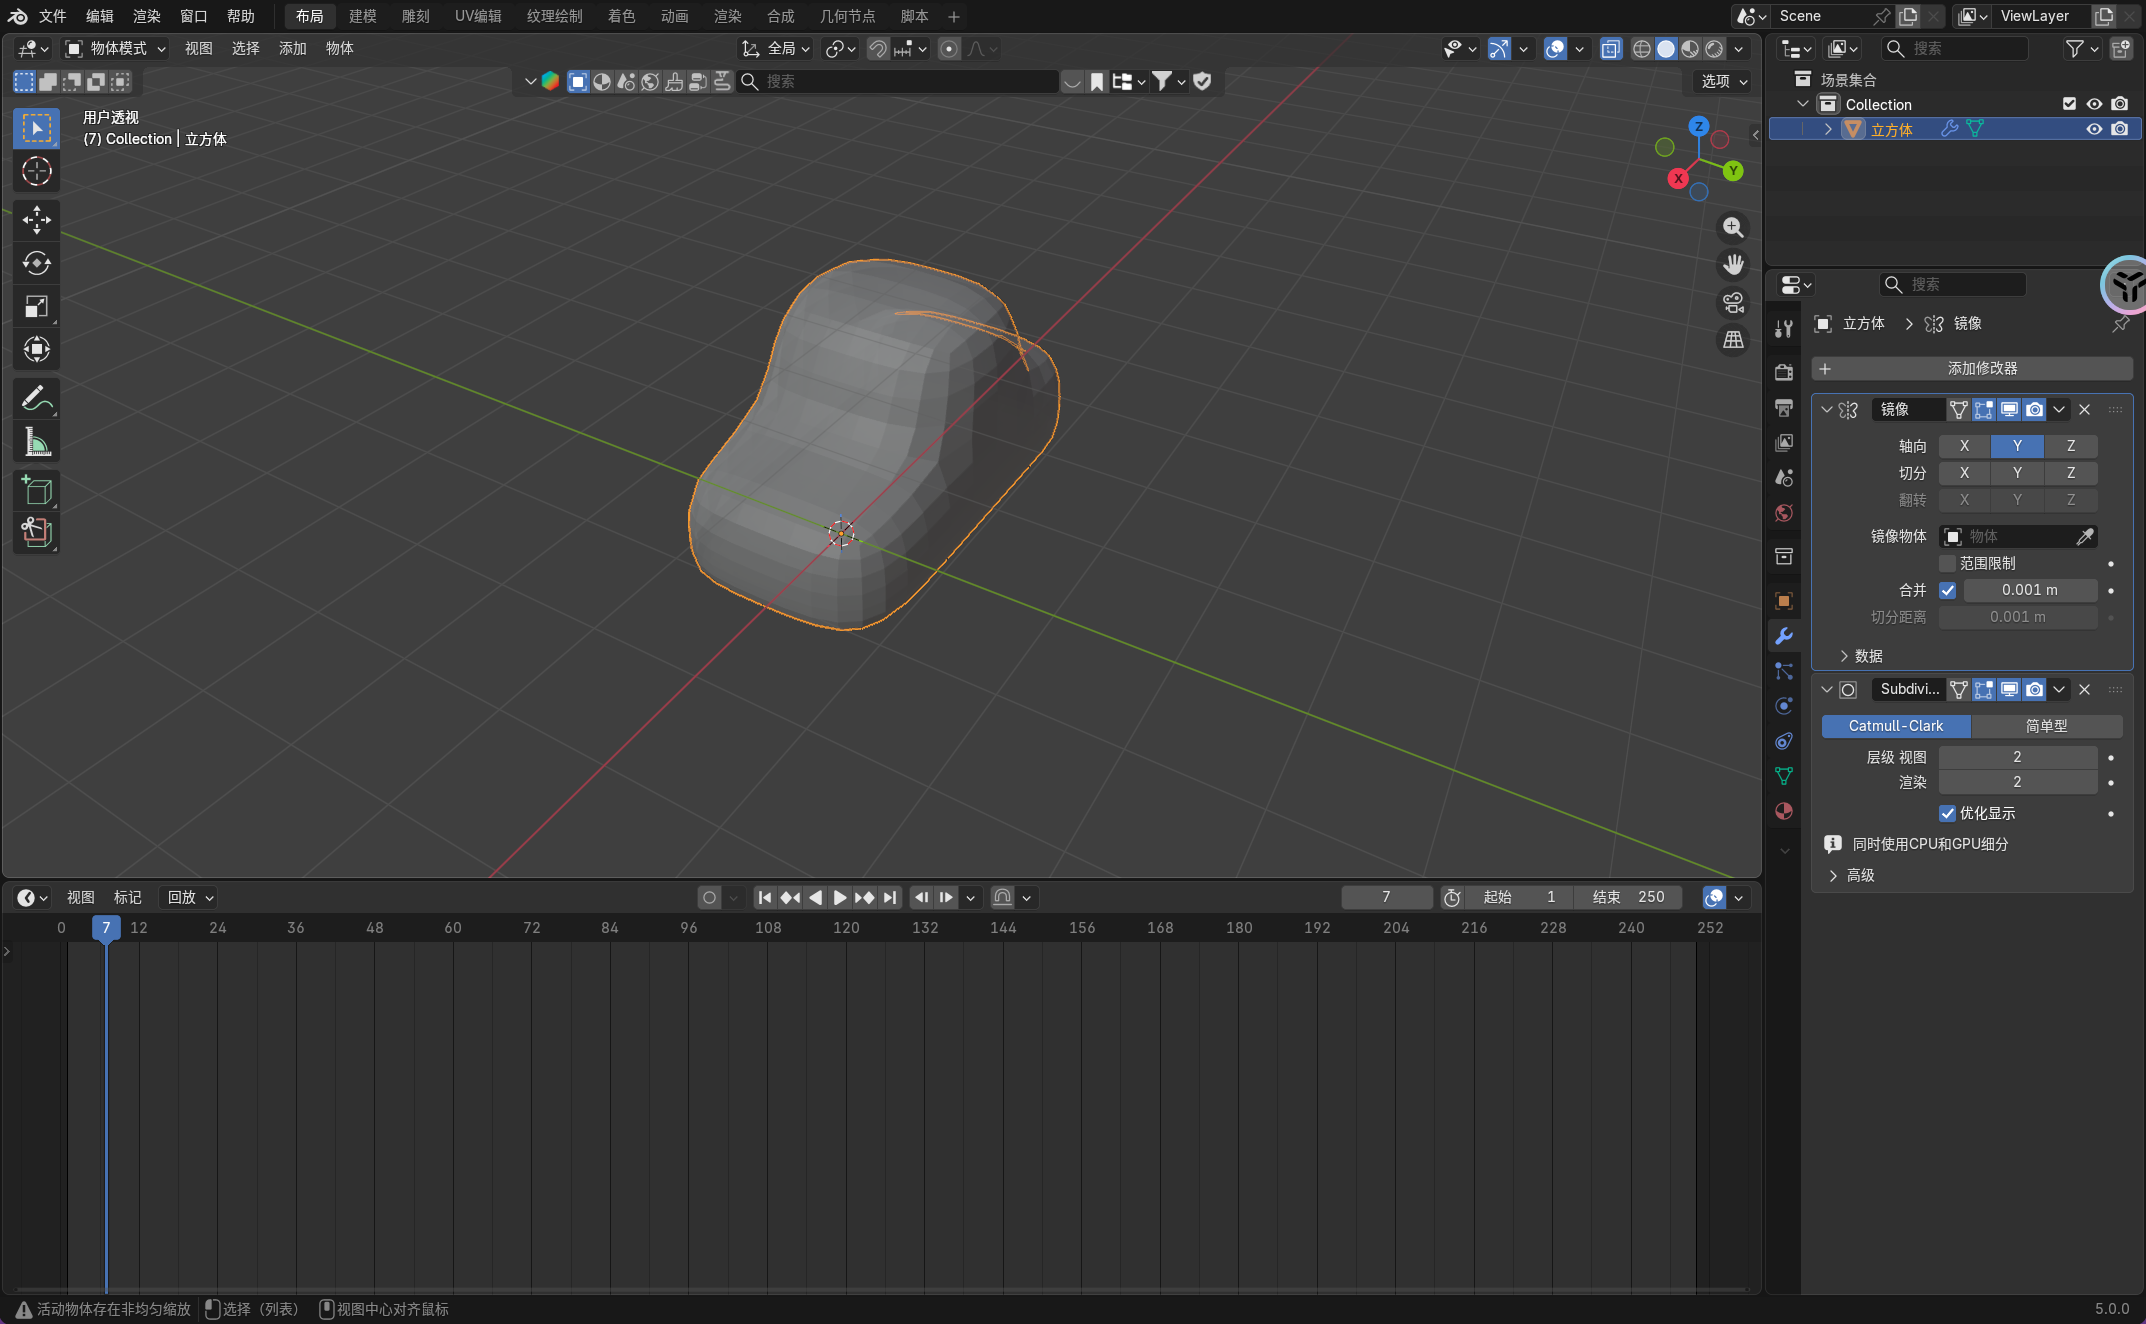Image resolution: width=2146 pixels, height=1324 pixels.
Task: Toggle camera view button in viewport
Action: tap(1733, 302)
